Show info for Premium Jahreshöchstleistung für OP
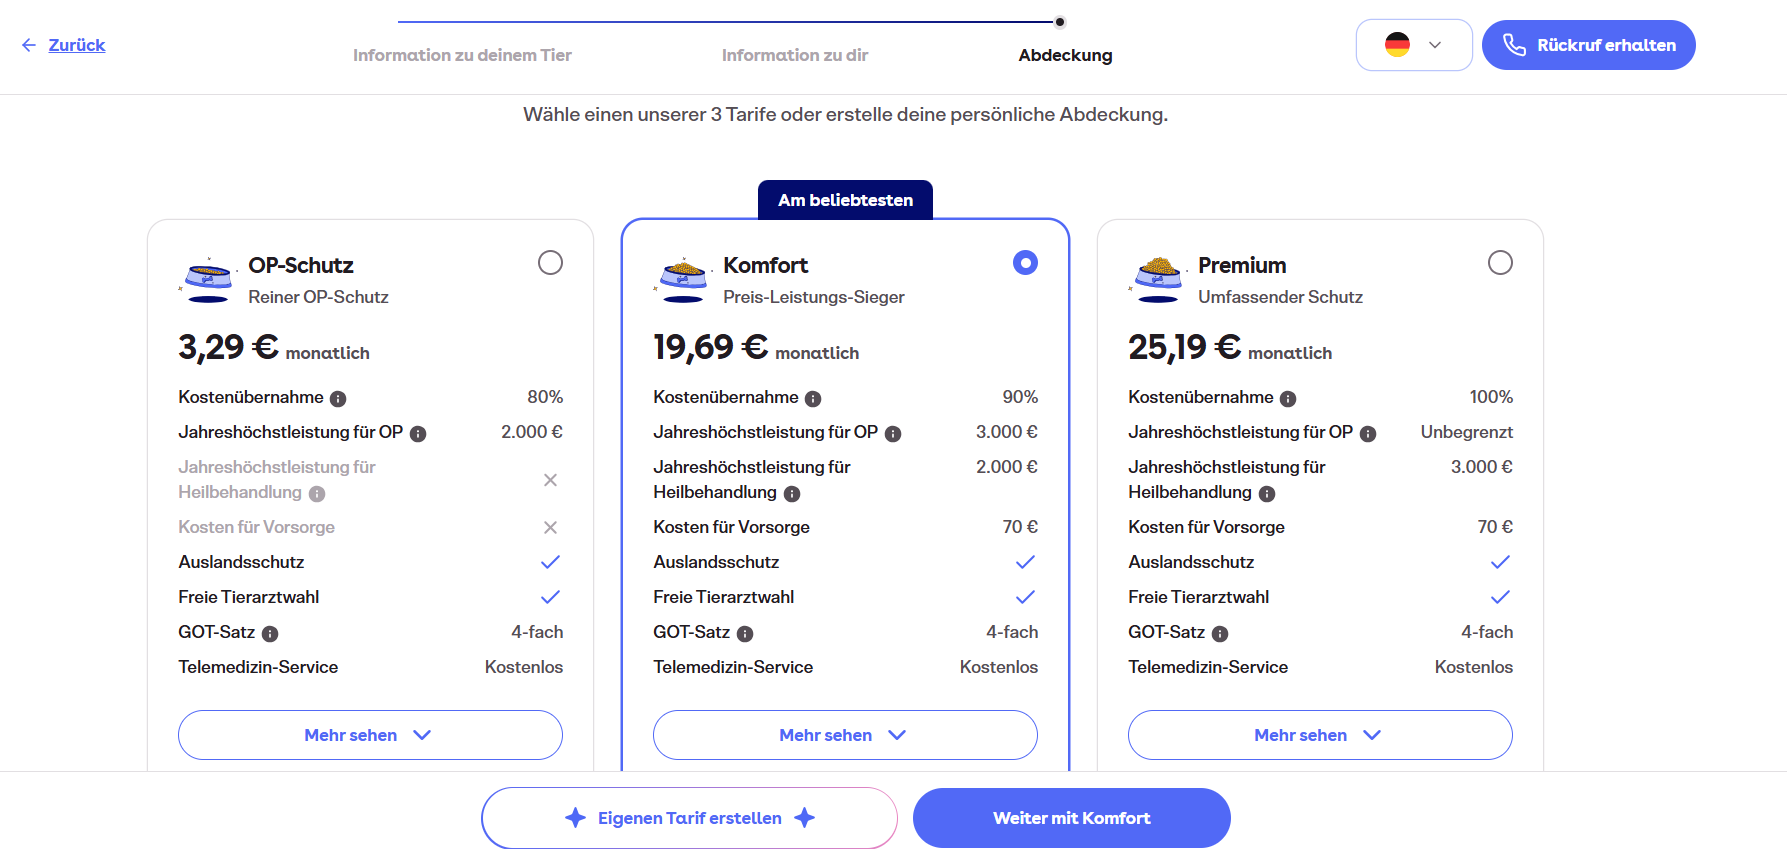 1368,434
